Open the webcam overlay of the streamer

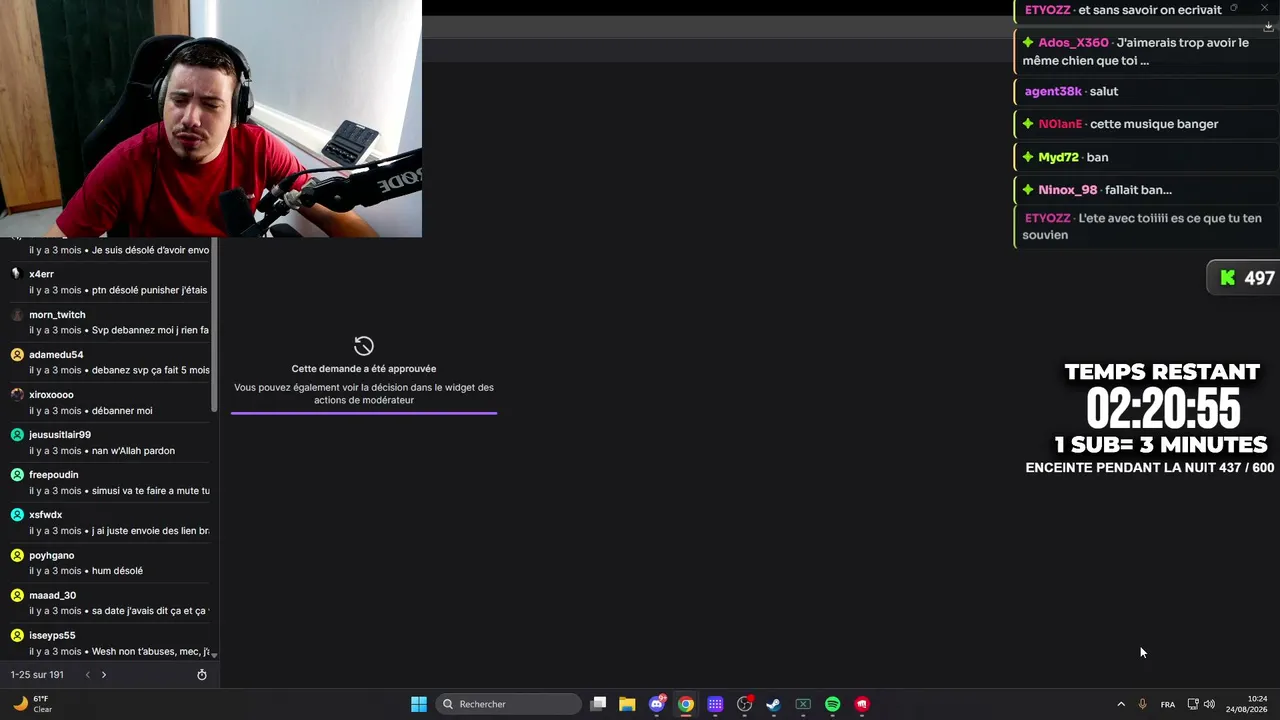(x=211, y=118)
